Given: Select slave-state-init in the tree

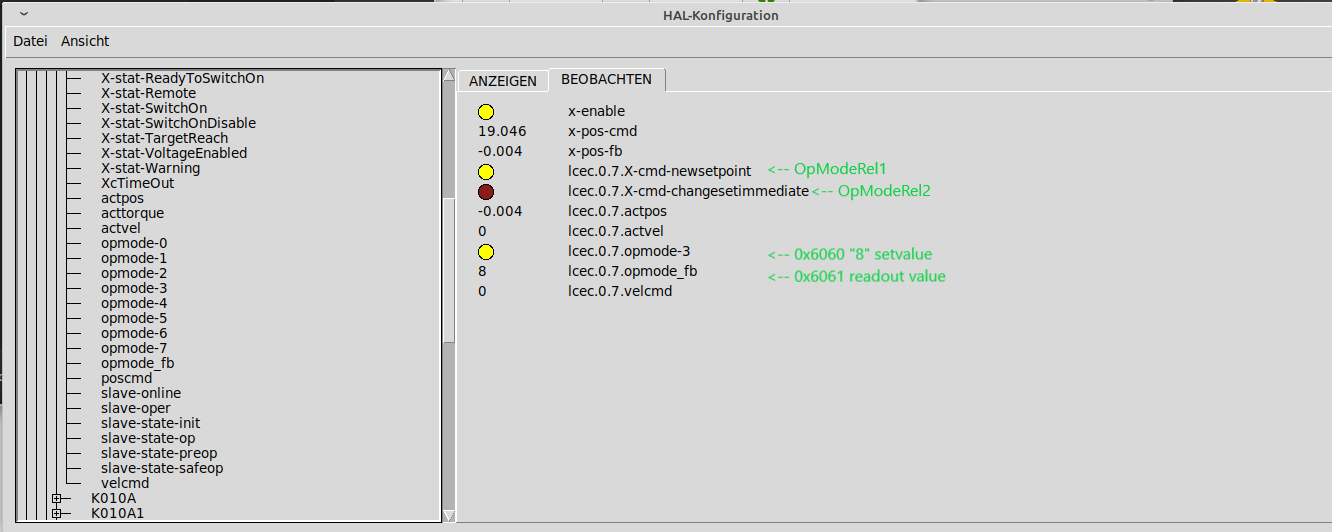Looking at the screenshot, I should [x=151, y=423].
